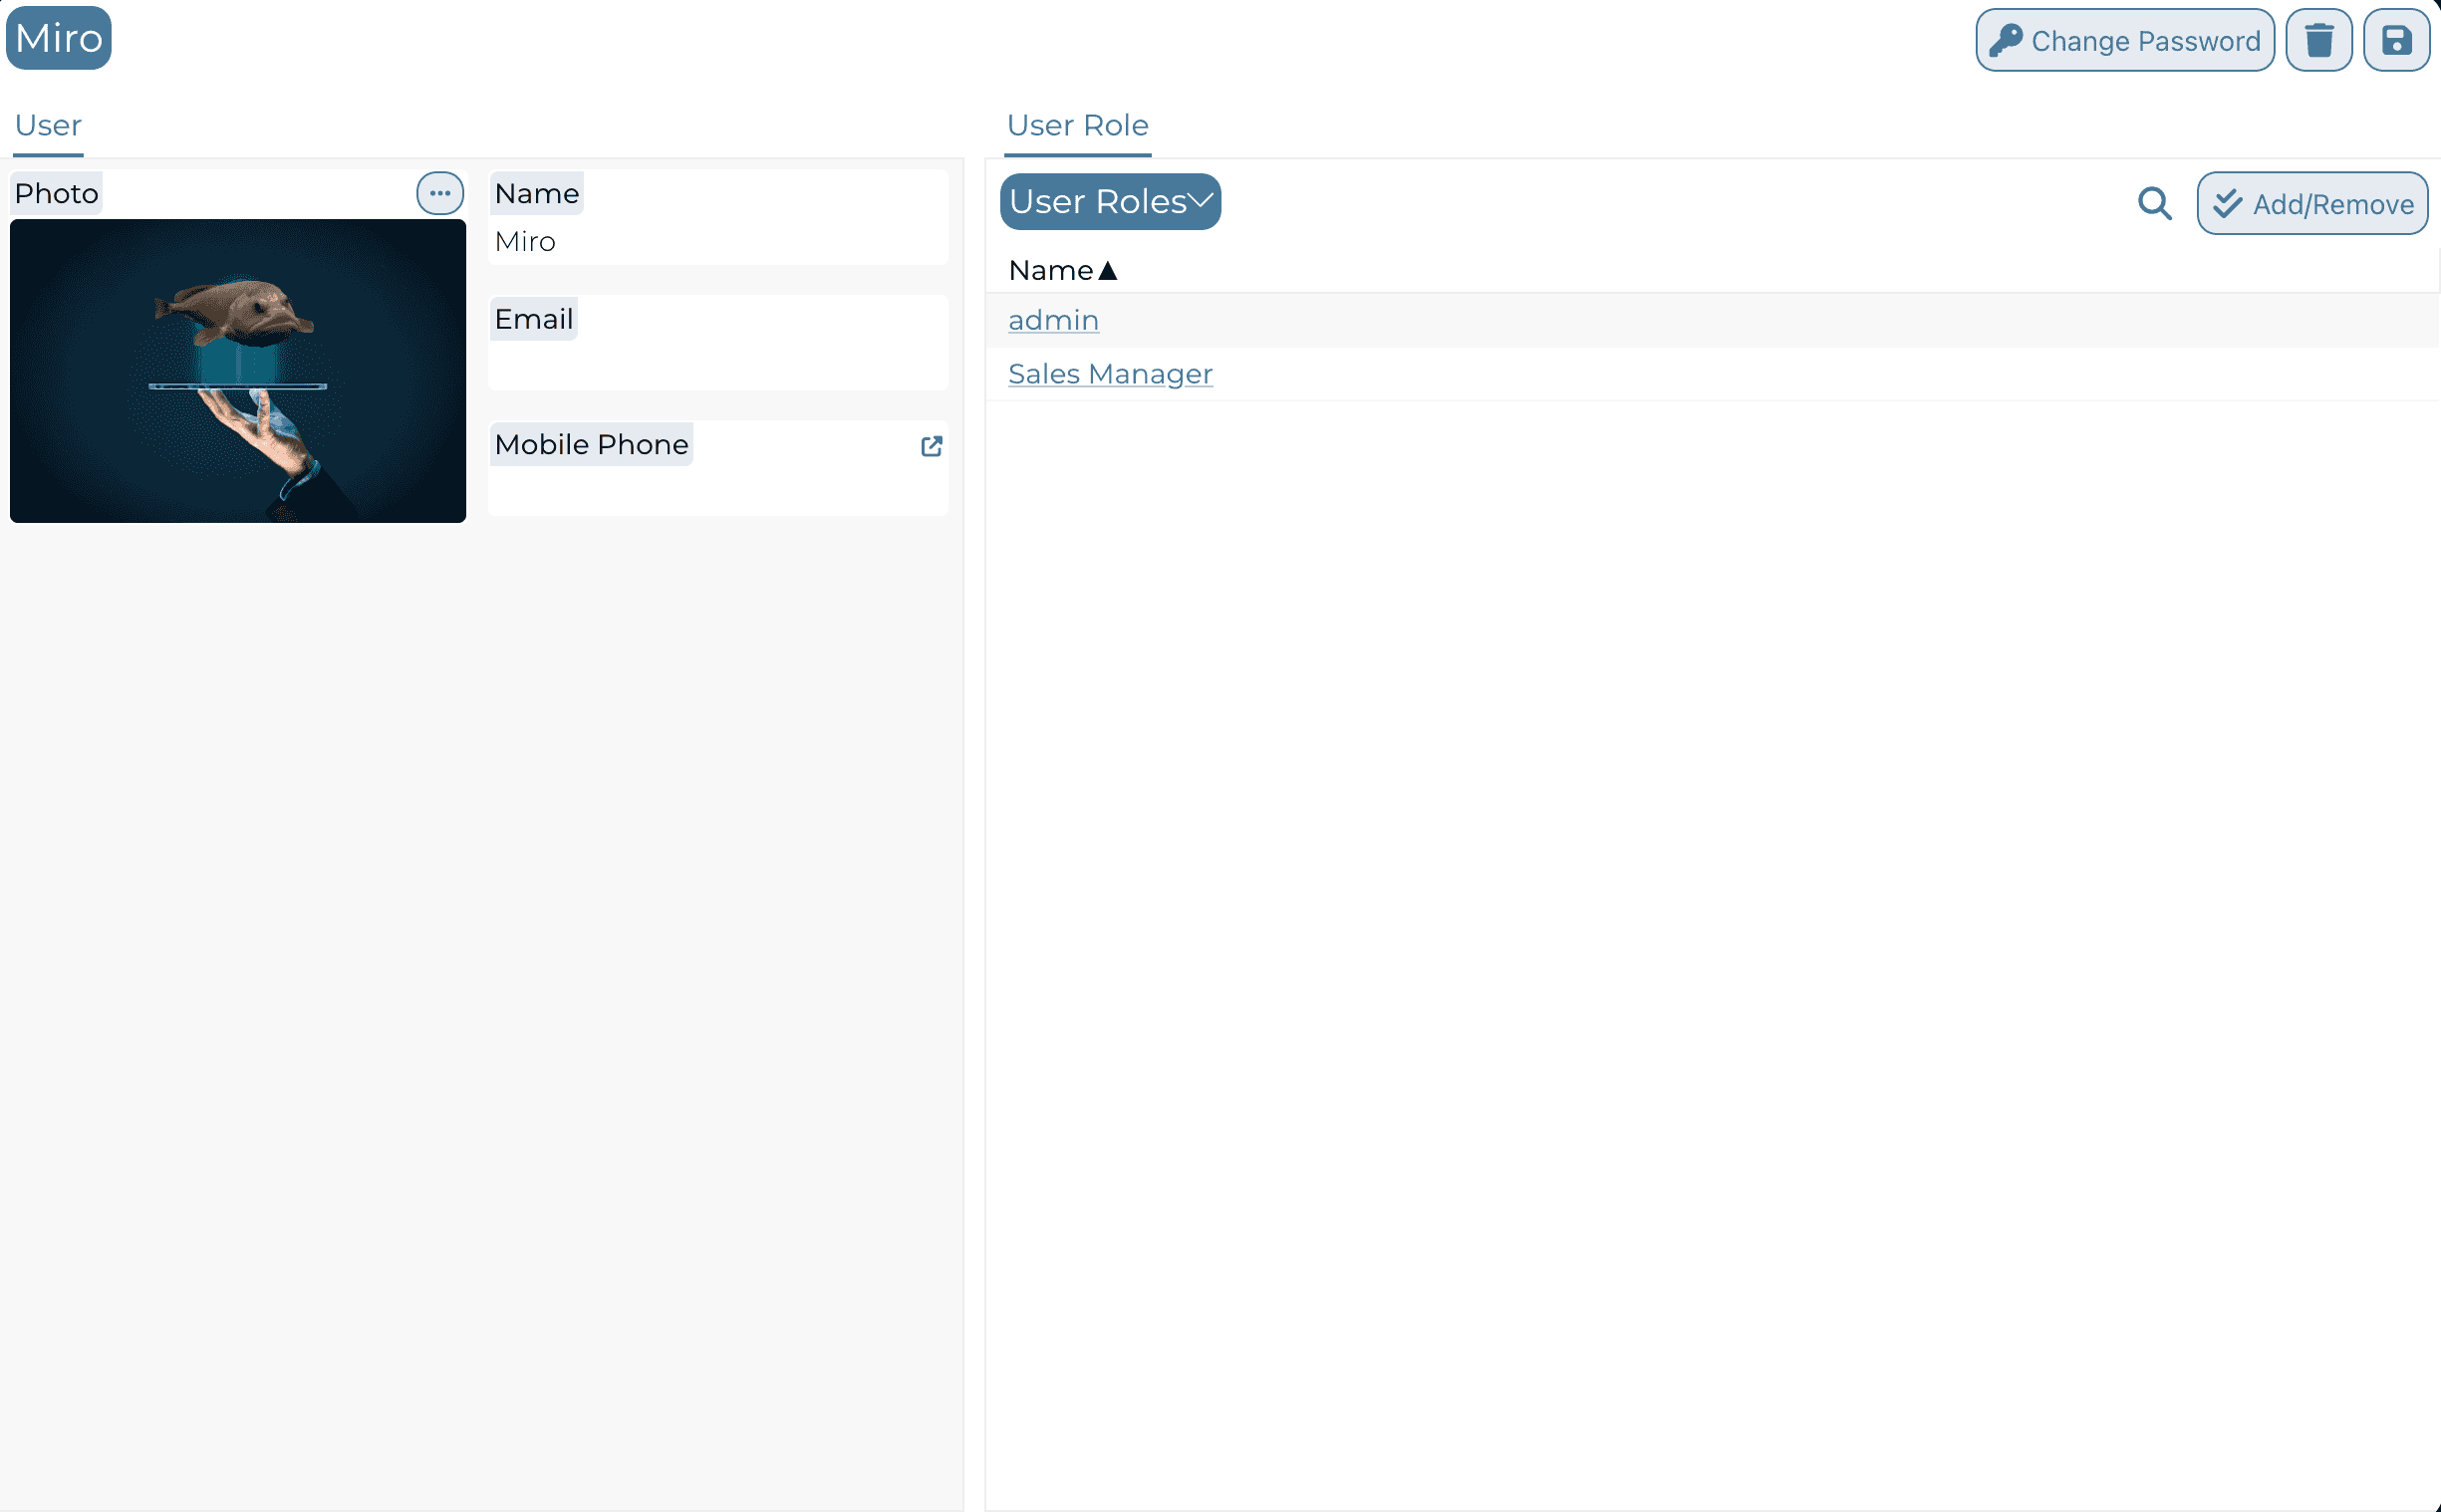The width and height of the screenshot is (2441, 1512).
Task: Click into the Mobile Phone input field
Action: pyautogui.click(x=718, y=490)
